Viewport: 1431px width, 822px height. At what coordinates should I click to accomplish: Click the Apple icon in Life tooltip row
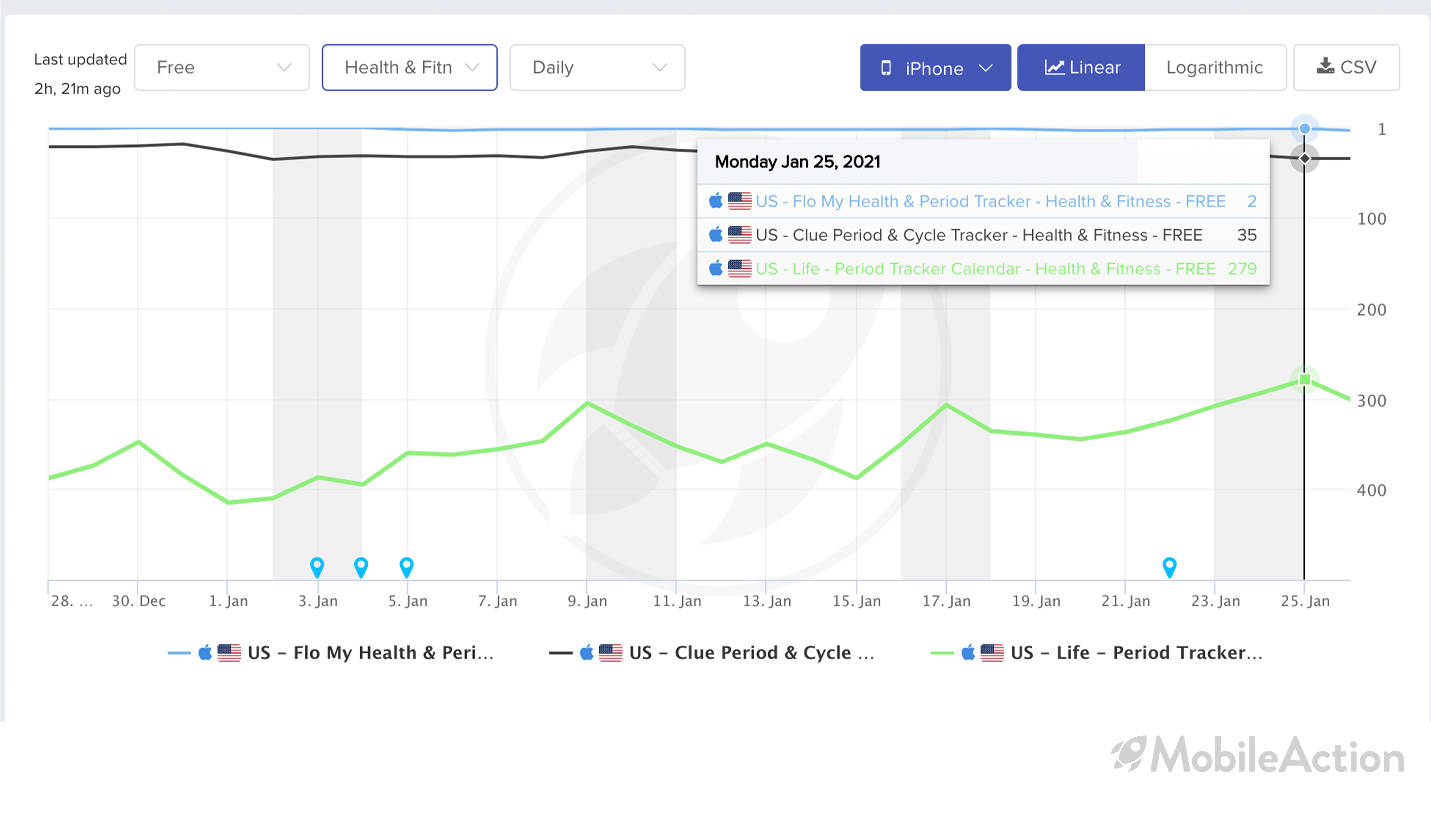point(715,269)
